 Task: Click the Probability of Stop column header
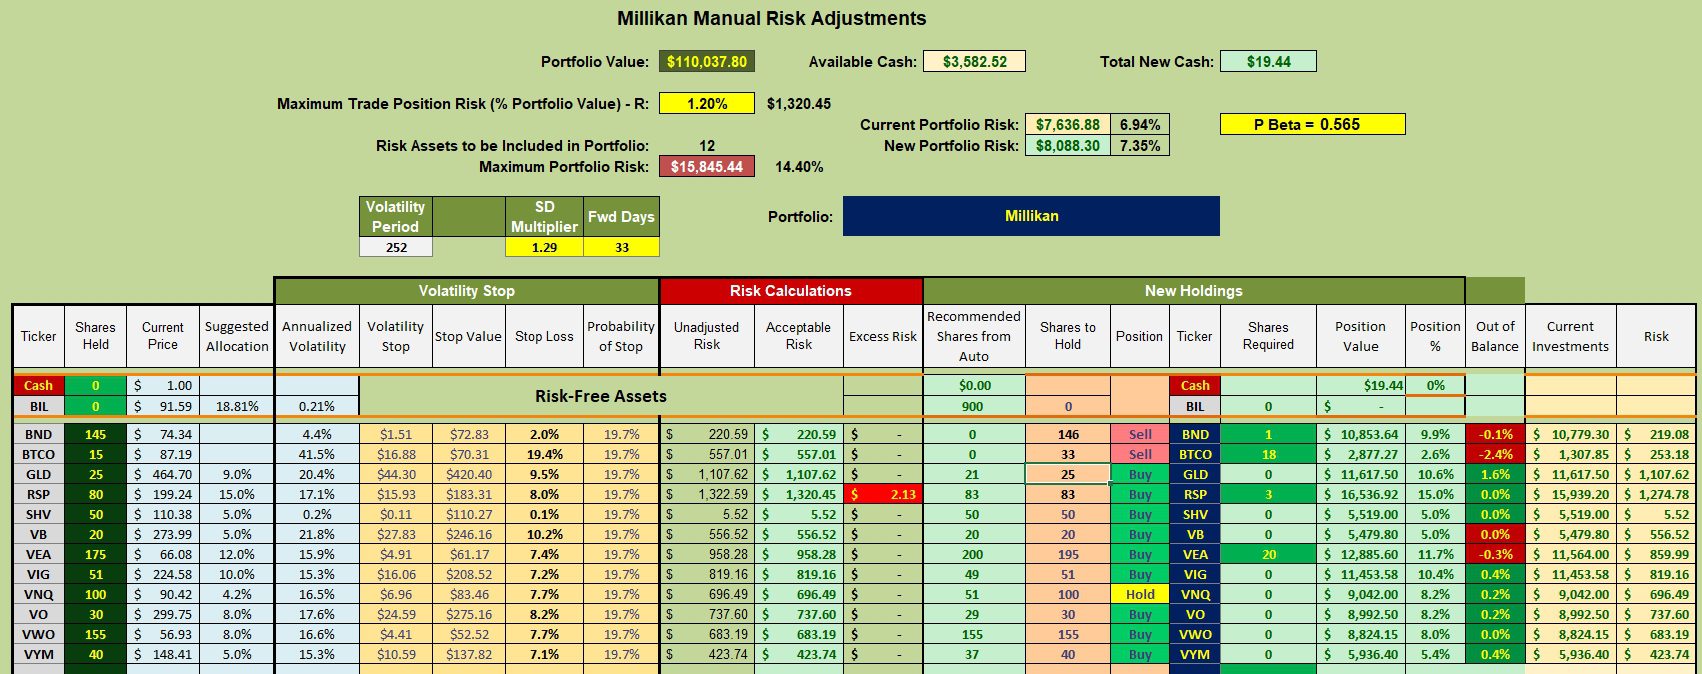621,337
